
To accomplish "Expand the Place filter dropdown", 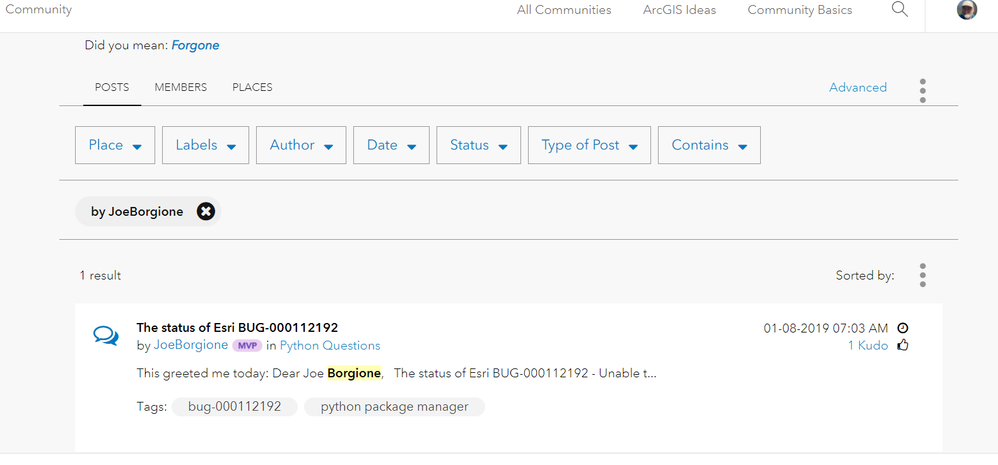I will click(115, 145).
